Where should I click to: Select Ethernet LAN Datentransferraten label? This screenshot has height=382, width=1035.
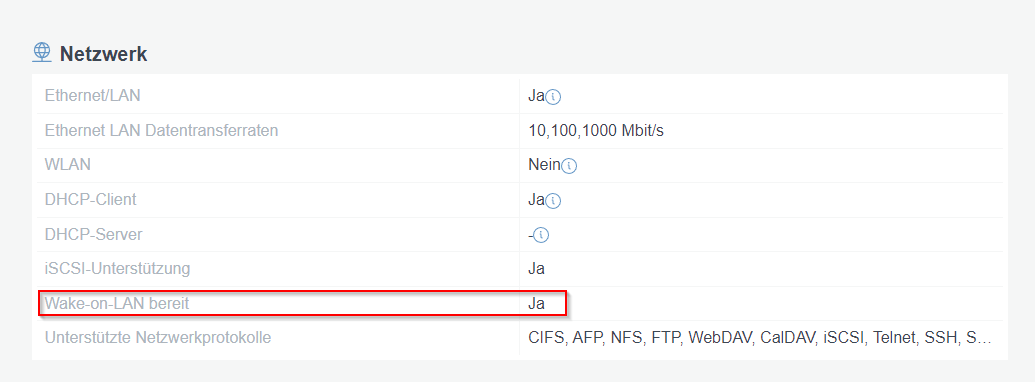161,131
